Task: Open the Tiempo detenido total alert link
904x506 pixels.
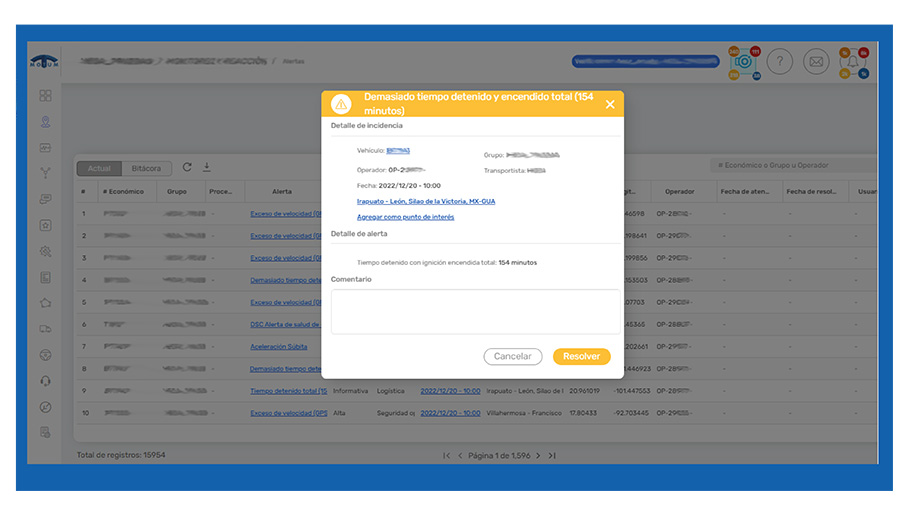Action: coord(288,391)
